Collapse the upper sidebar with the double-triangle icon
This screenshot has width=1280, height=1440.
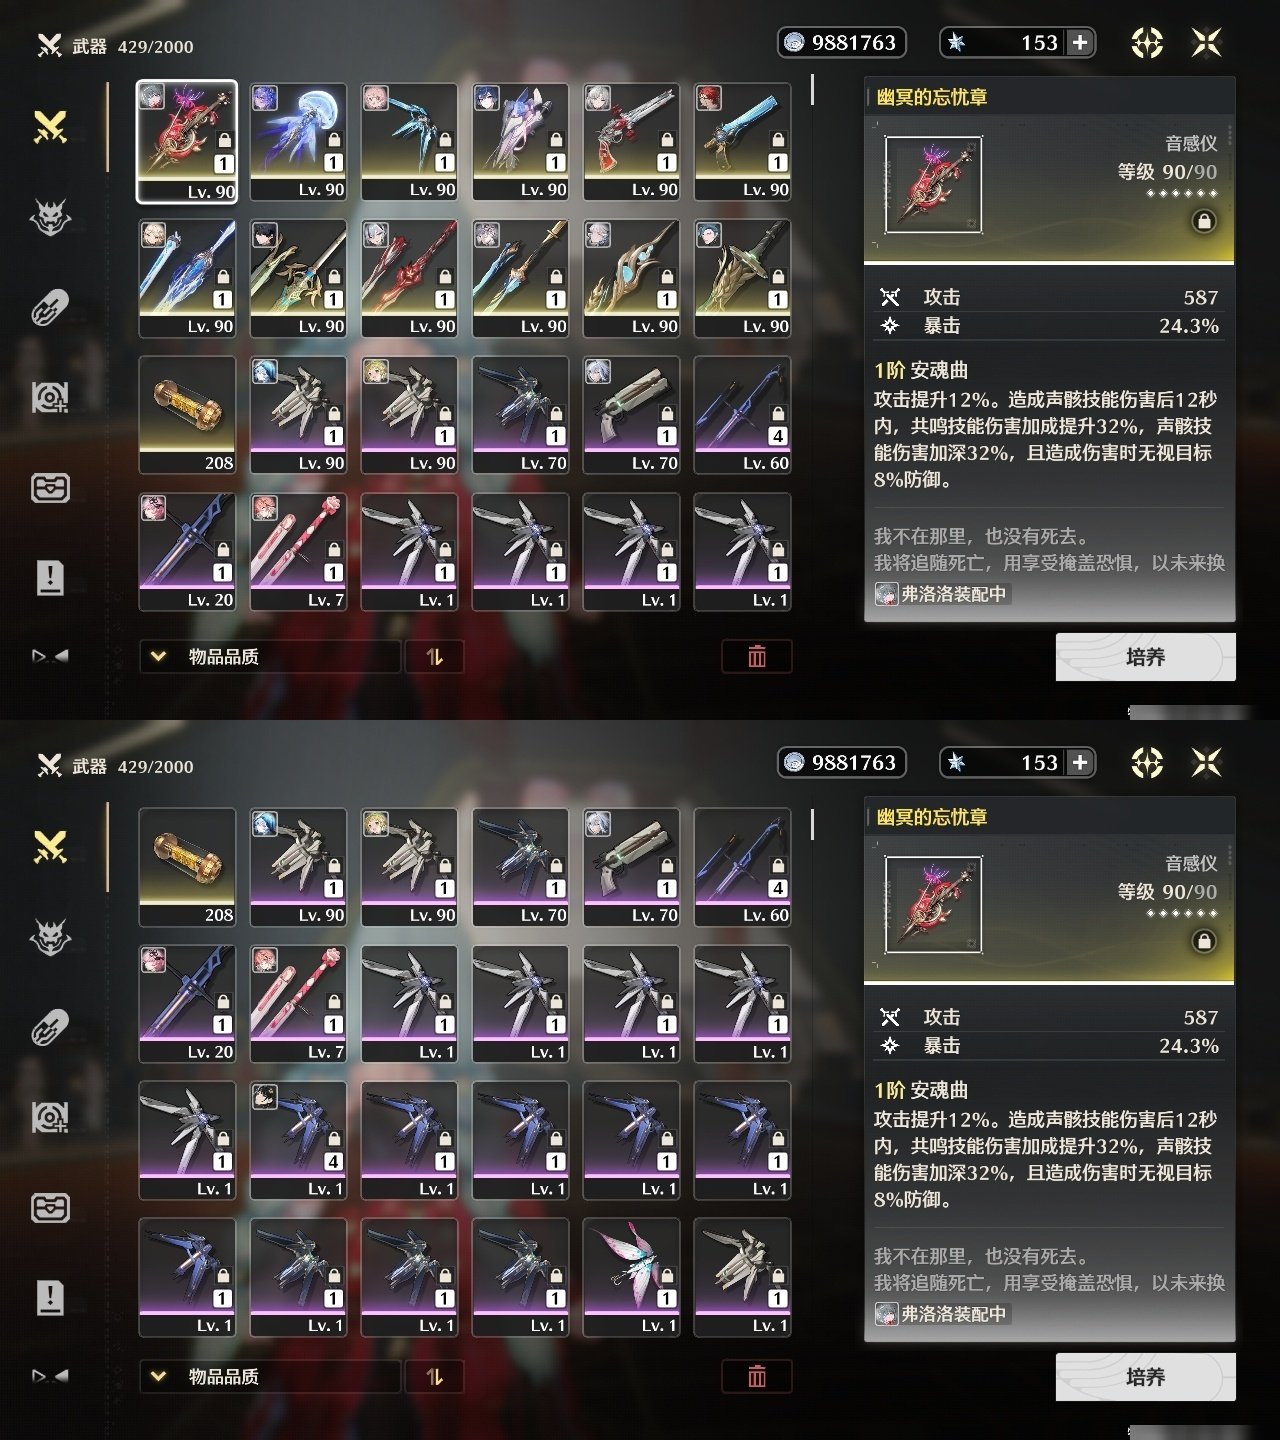[x=50, y=656]
